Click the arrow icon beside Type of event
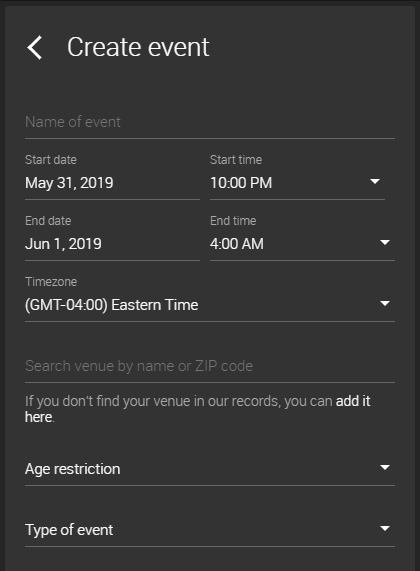 tap(385, 528)
